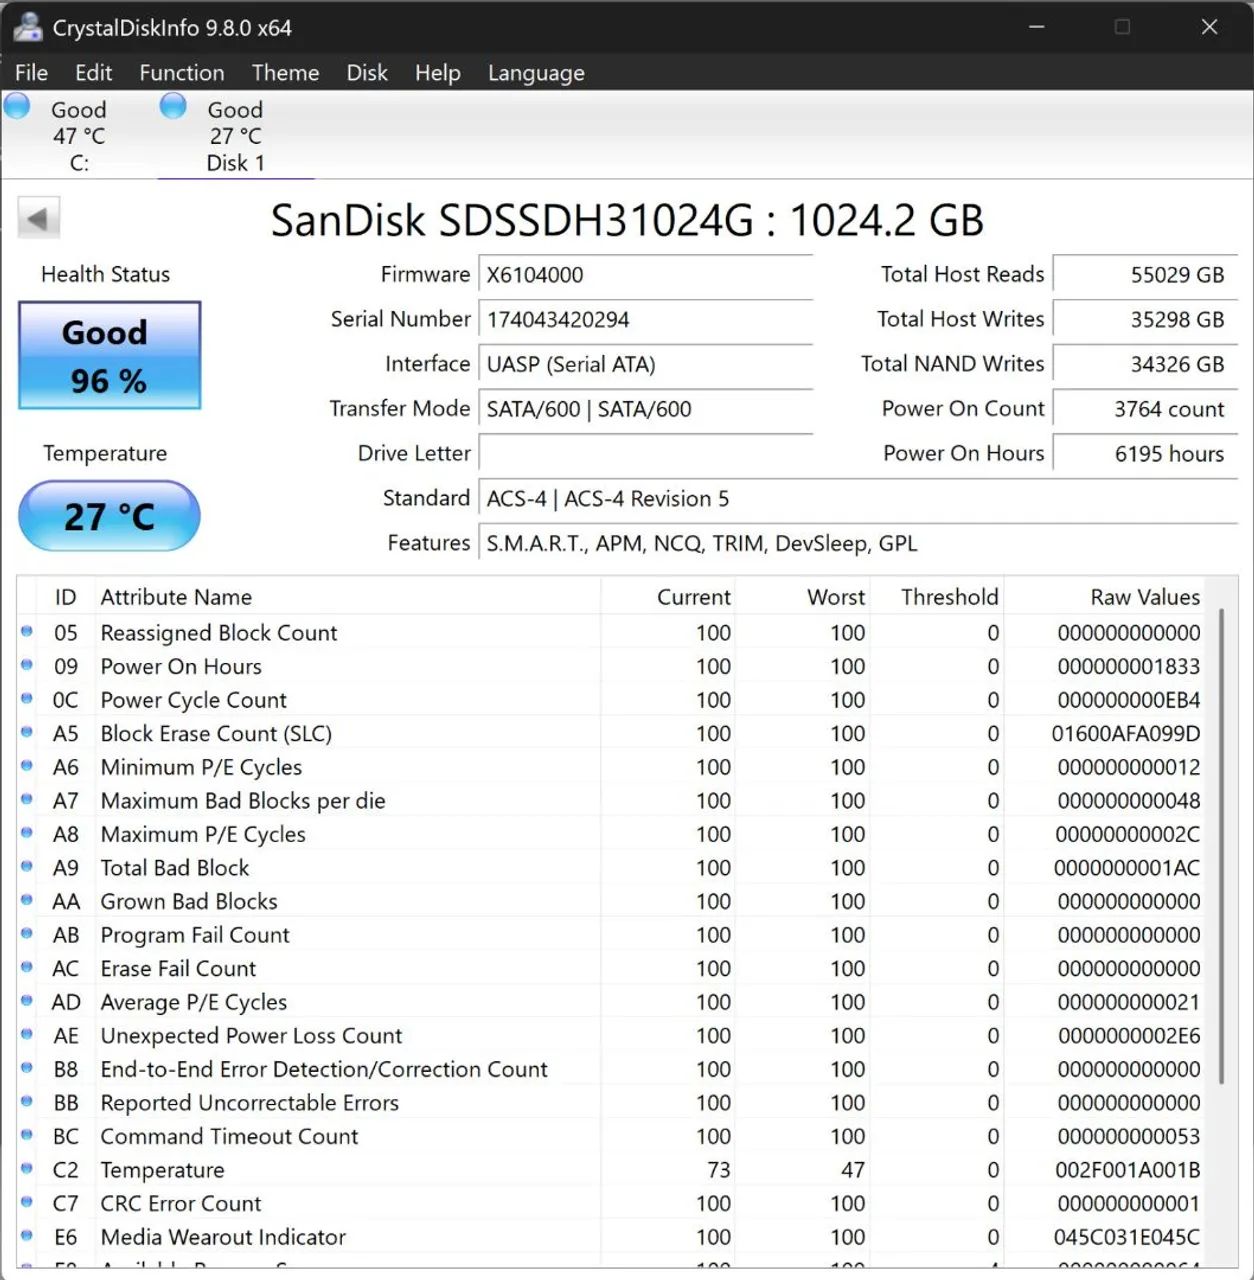The width and height of the screenshot is (1254, 1280).
Task: Click Total NAND Writes value 34326 GB
Action: pyautogui.click(x=1146, y=364)
